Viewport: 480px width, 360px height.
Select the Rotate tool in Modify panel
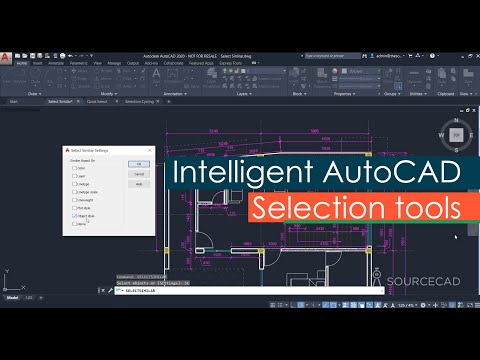[103, 71]
